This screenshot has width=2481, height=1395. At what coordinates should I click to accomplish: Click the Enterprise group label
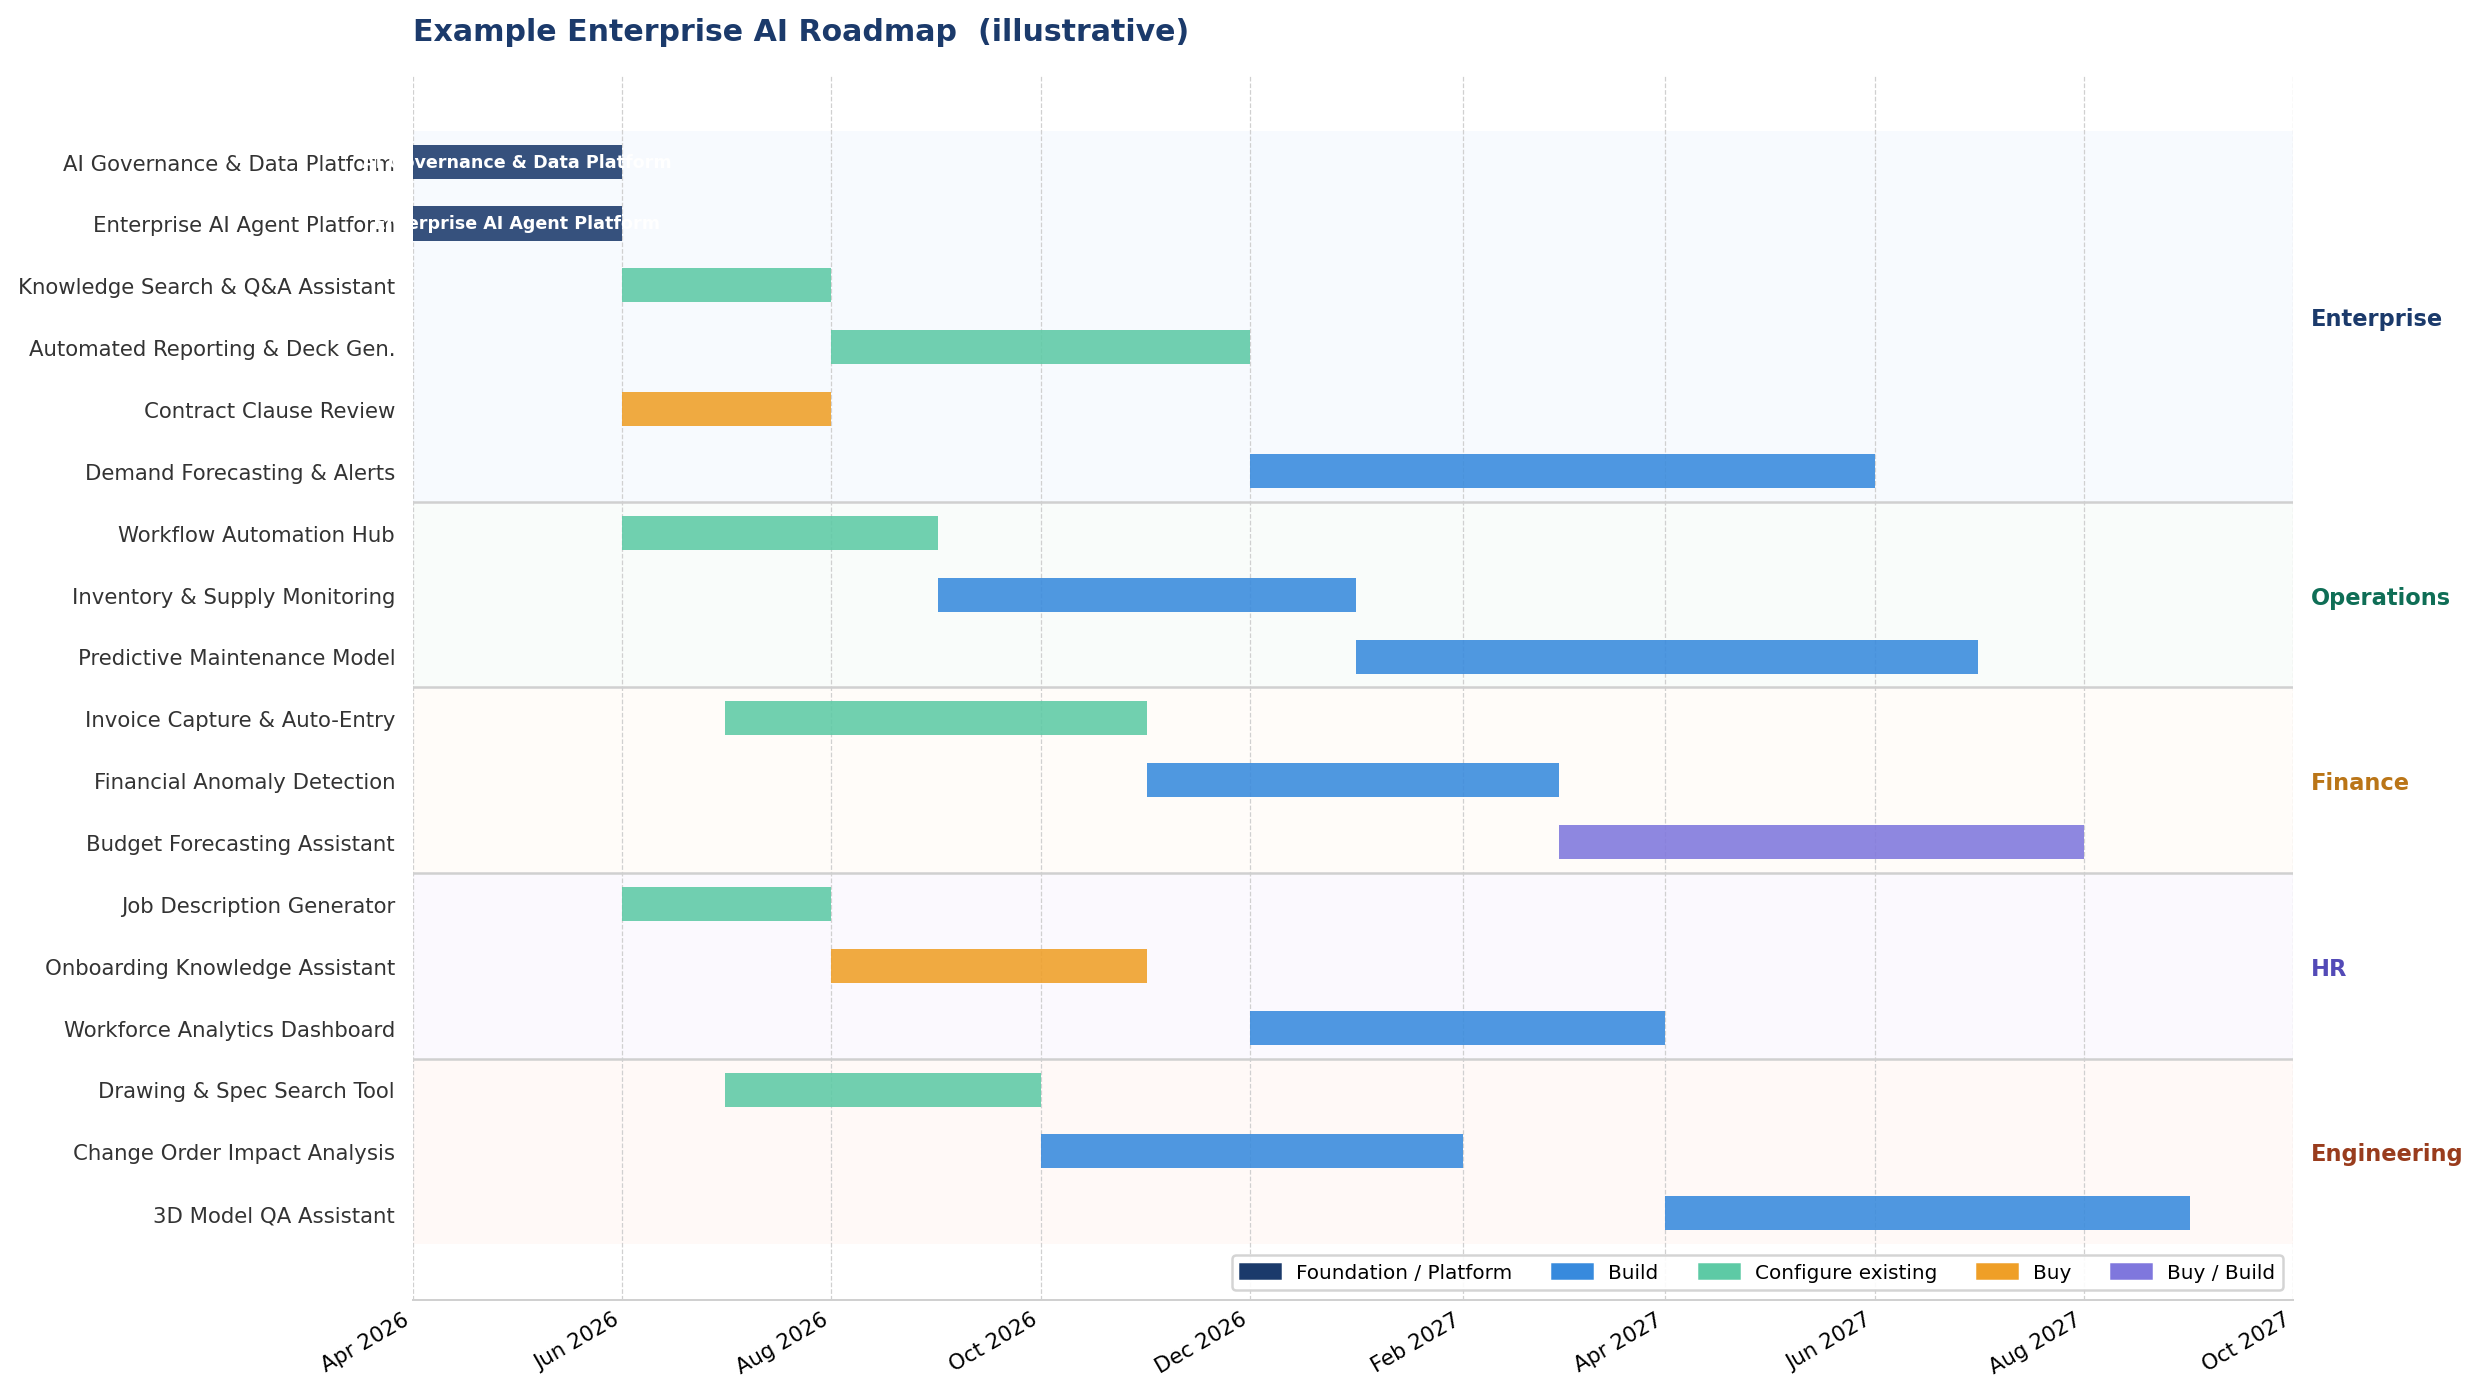2375,319
